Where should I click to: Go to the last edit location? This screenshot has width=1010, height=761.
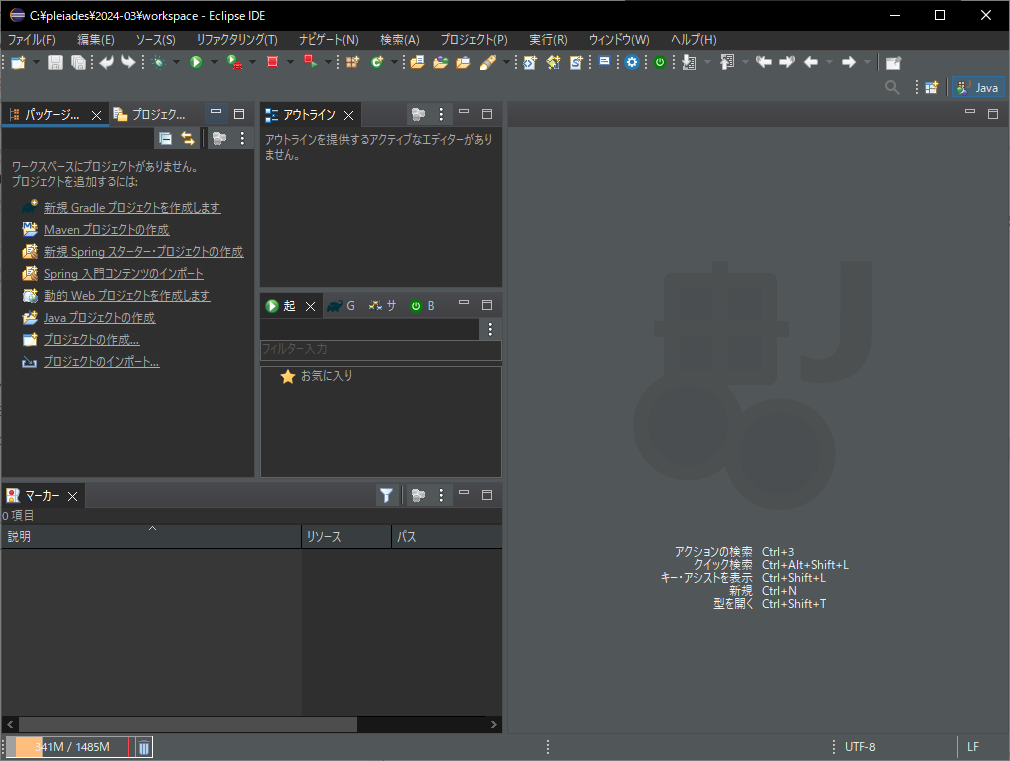pos(764,62)
